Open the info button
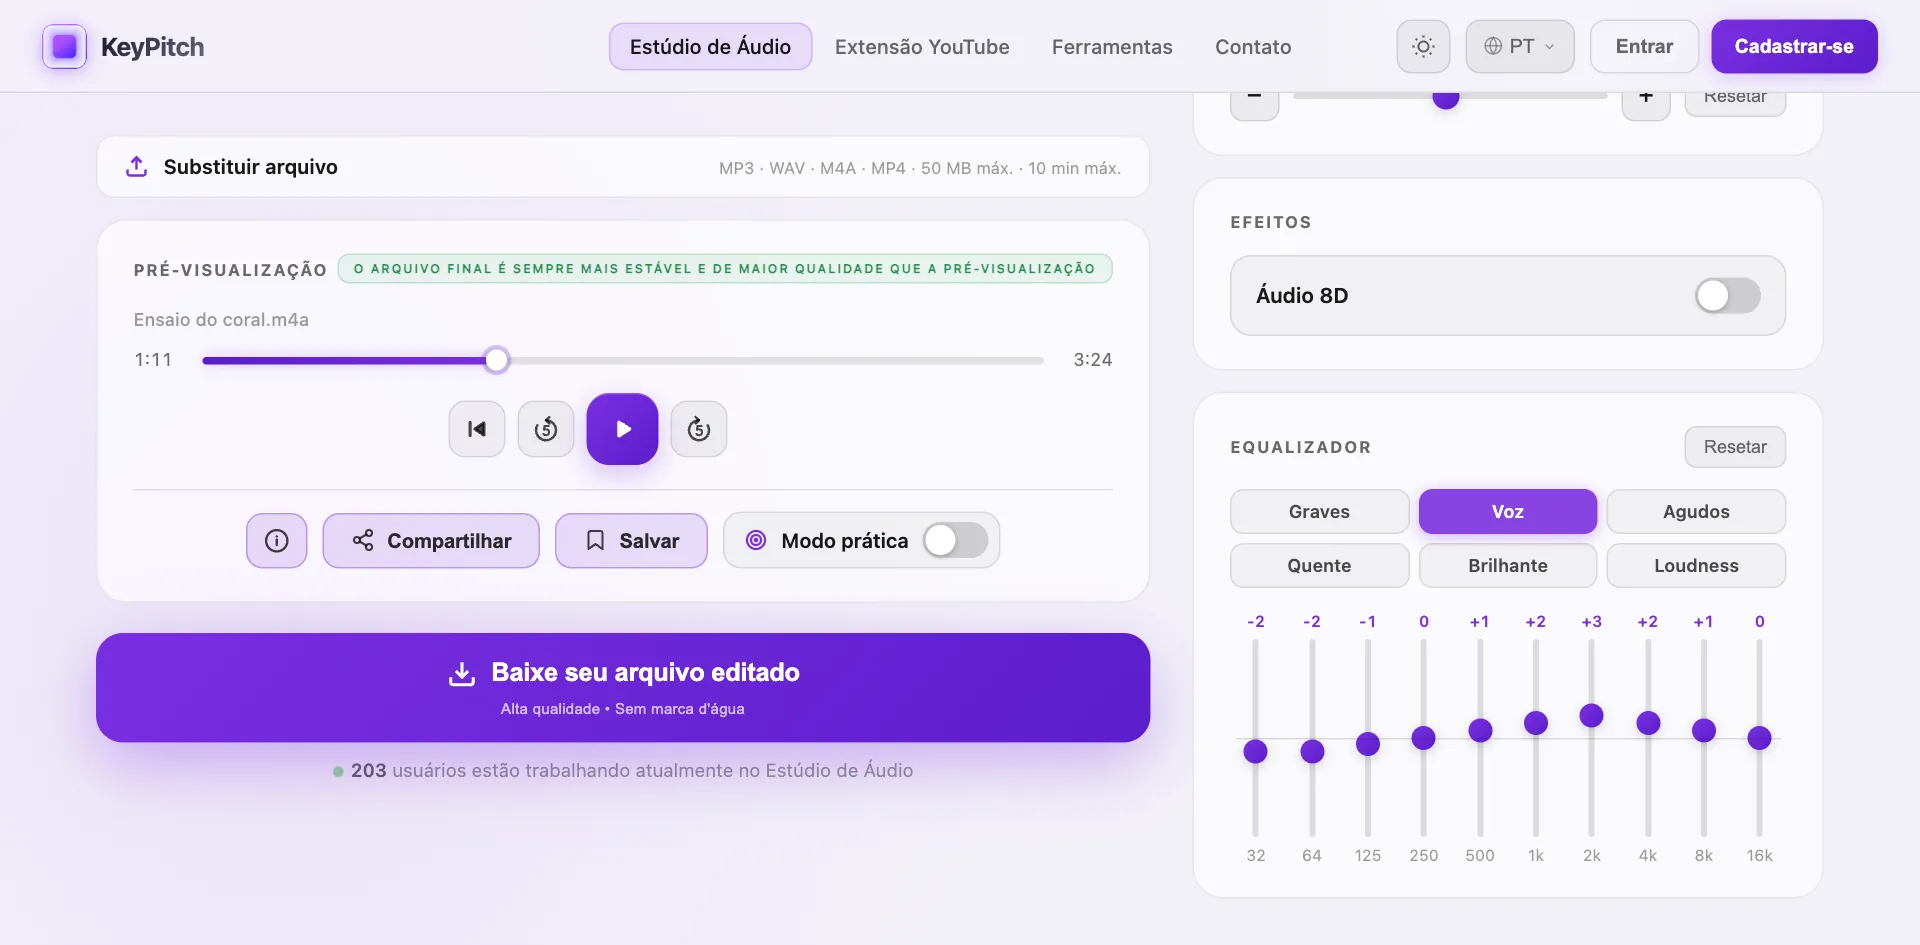 pos(277,541)
